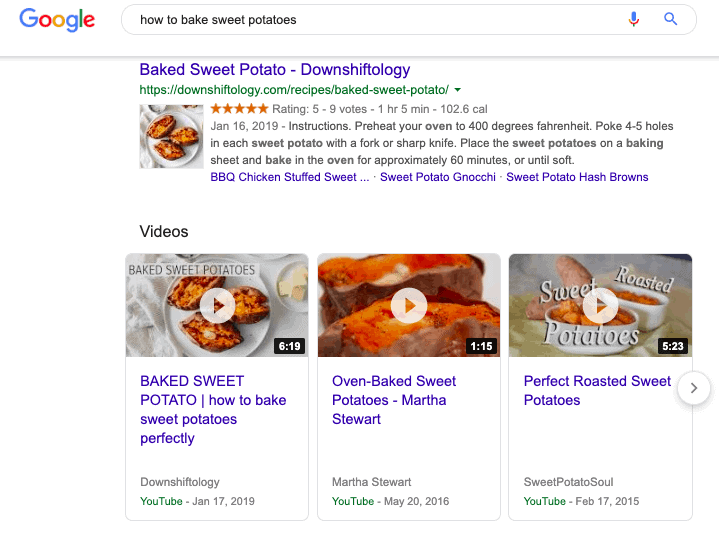The width and height of the screenshot is (719, 541).
Task: Click the 1:15 duration badge
Action: pyautogui.click(x=481, y=346)
